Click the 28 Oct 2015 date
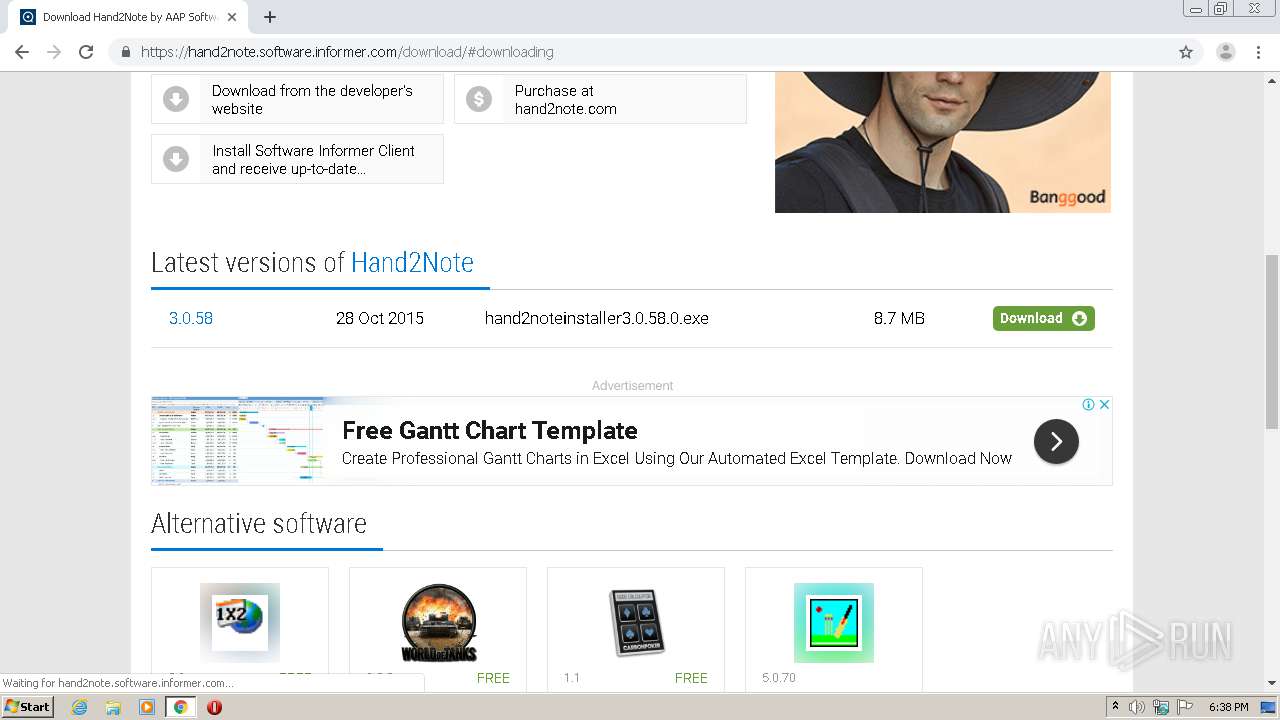 click(380, 318)
